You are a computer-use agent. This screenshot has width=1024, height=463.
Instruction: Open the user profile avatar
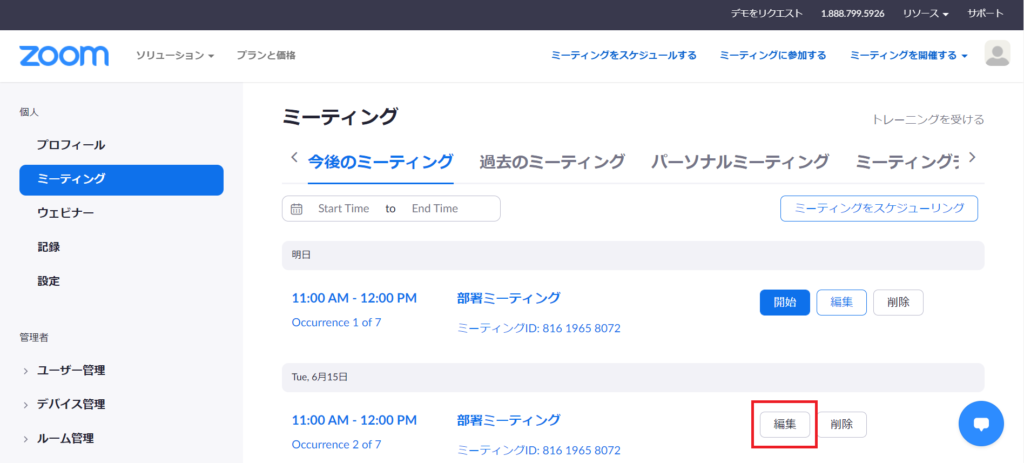click(x=997, y=55)
